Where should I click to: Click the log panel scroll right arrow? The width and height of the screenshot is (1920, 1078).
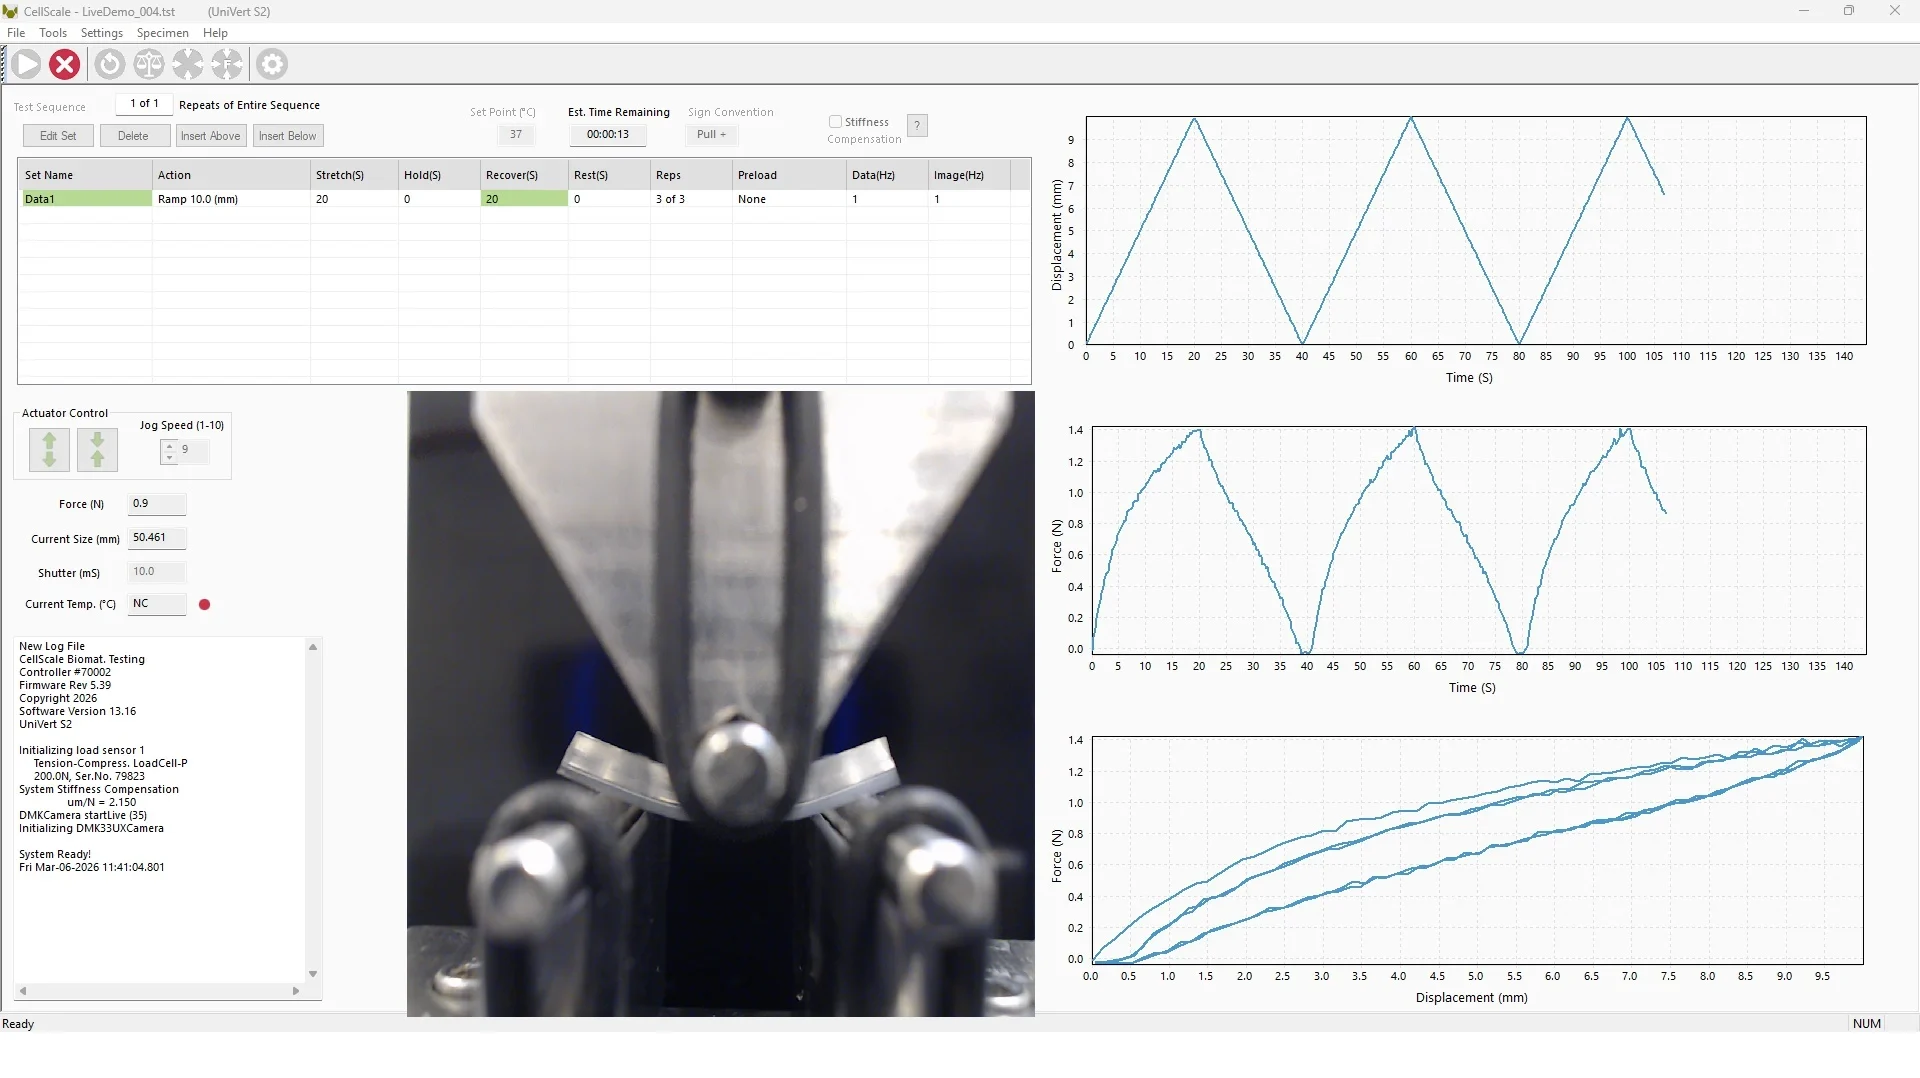point(296,991)
